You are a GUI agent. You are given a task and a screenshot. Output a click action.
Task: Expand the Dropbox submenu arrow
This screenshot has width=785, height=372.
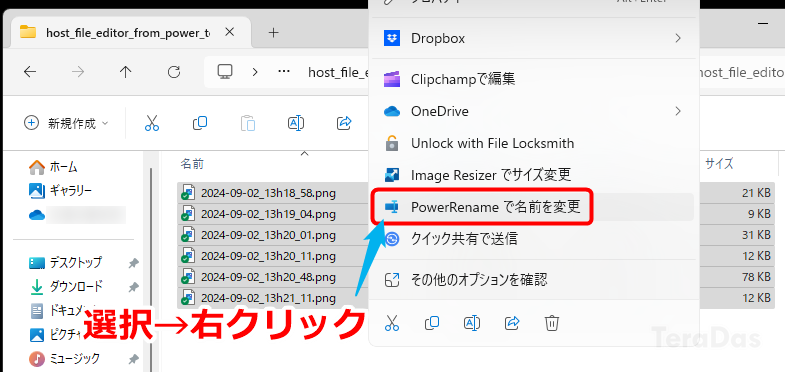click(678, 38)
